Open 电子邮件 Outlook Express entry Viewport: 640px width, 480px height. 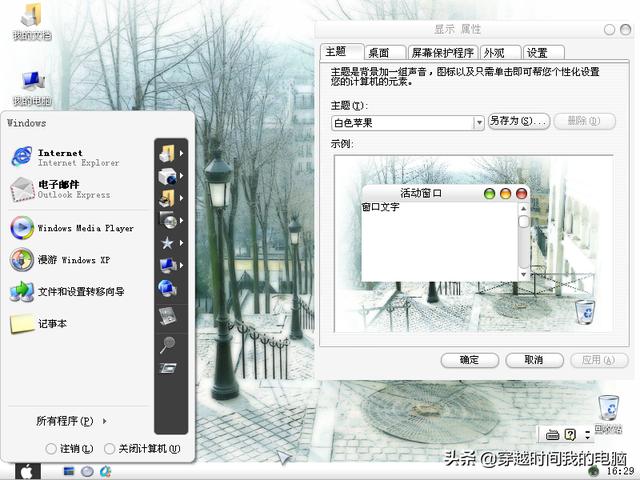[61, 189]
